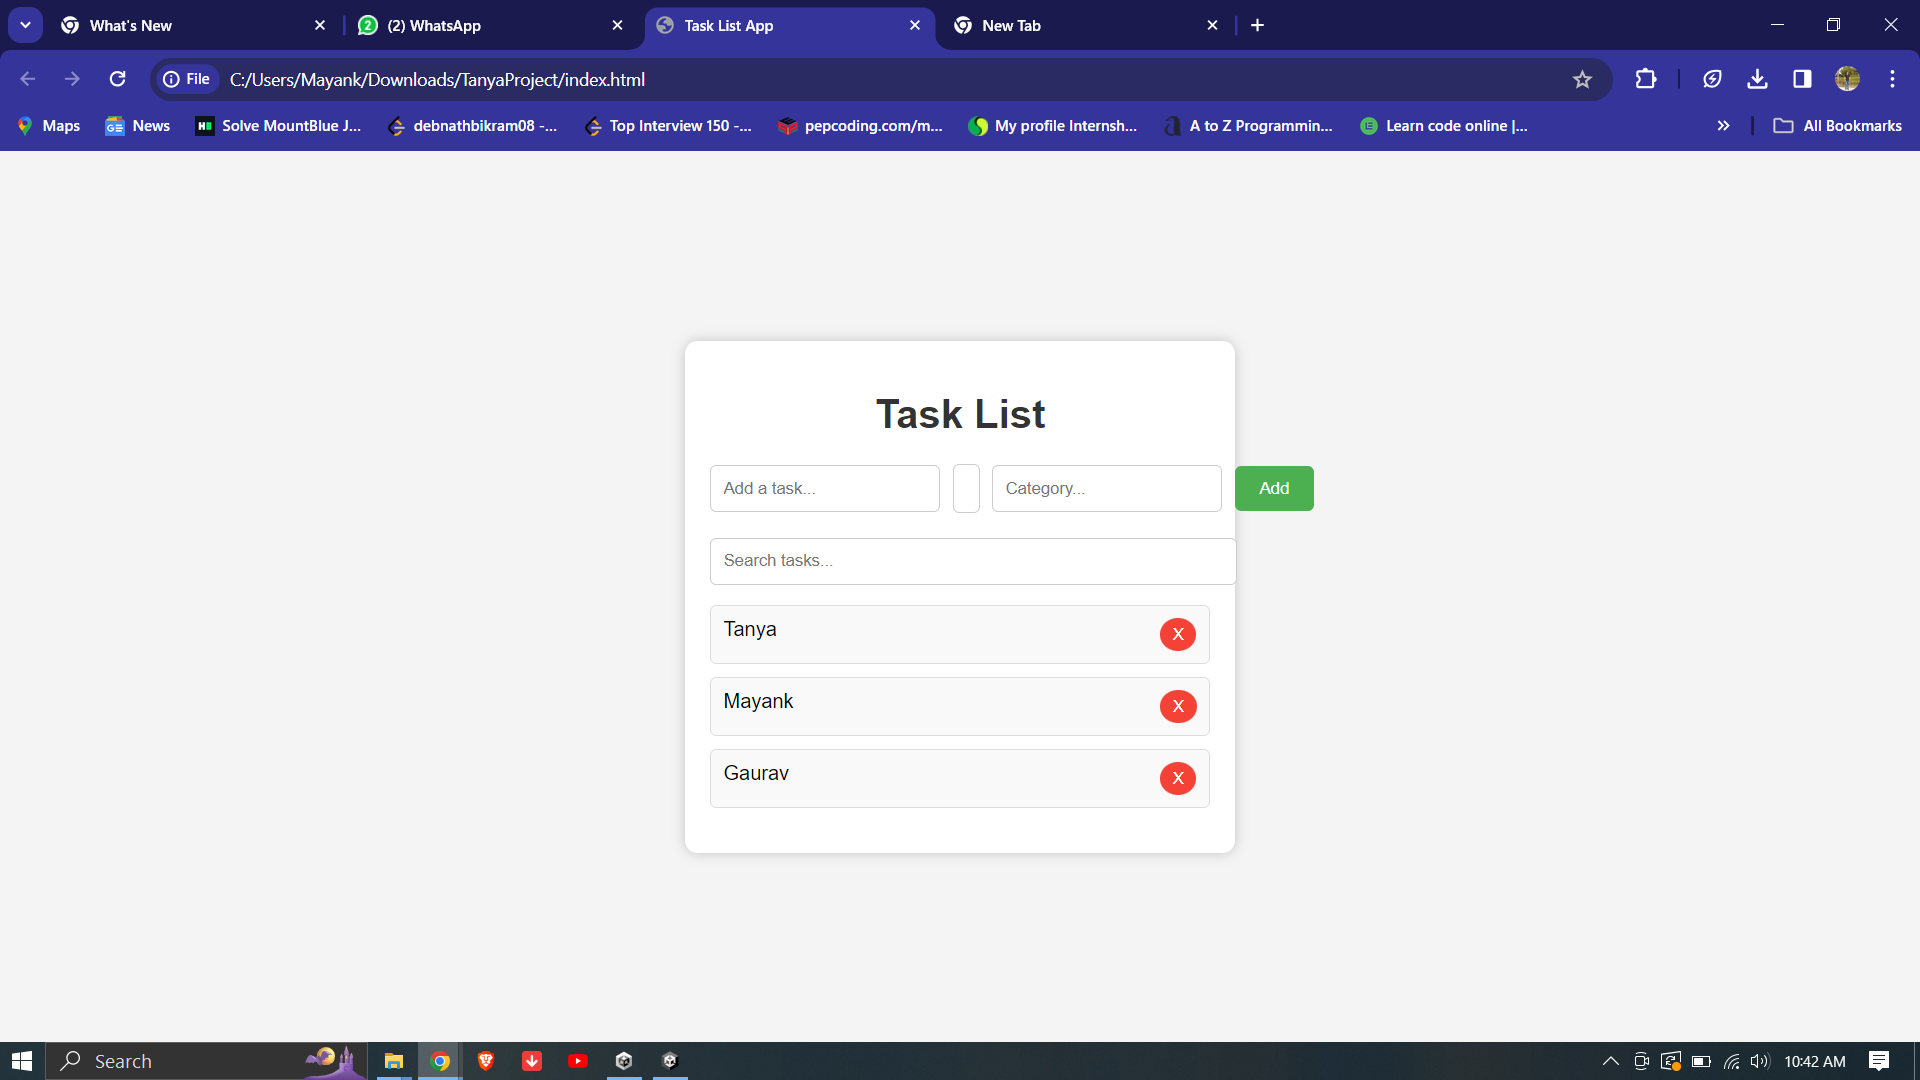Viewport: 1920px width, 1080px height.
Task: Check the small box between task inputs
Action: pyautogui.click(x=965, y=488)
